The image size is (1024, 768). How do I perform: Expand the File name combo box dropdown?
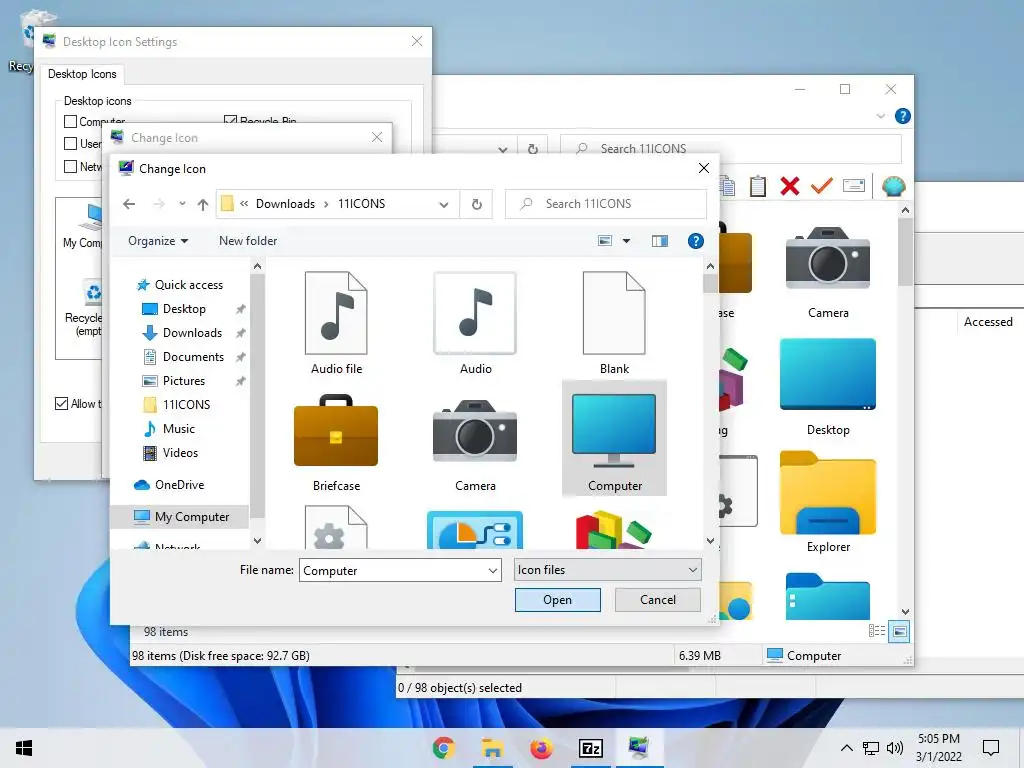point(492,571)
